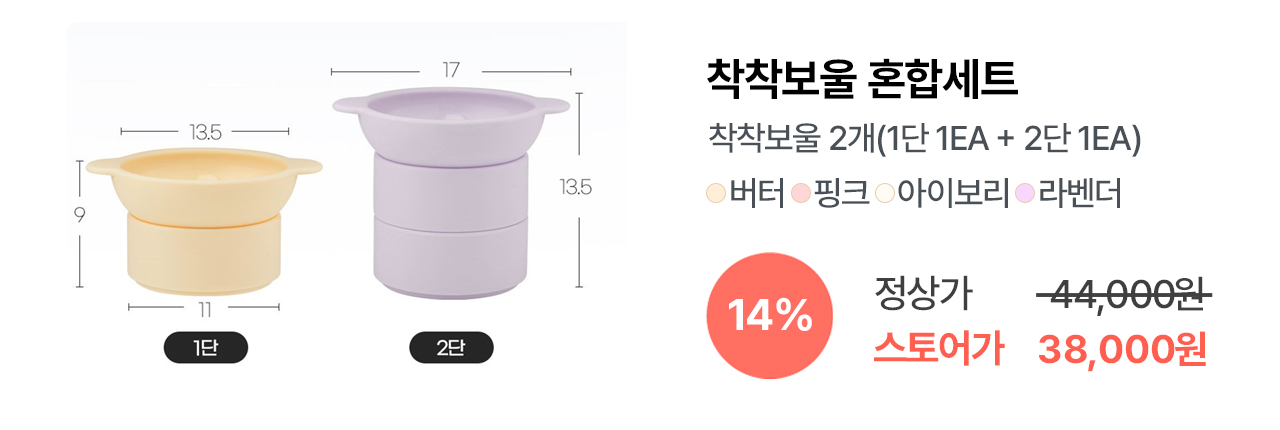Image resolution: width=1280 pixels, height=430 pixels.
Task: Pick the lavender color swatch
Action: [1024, 193]
